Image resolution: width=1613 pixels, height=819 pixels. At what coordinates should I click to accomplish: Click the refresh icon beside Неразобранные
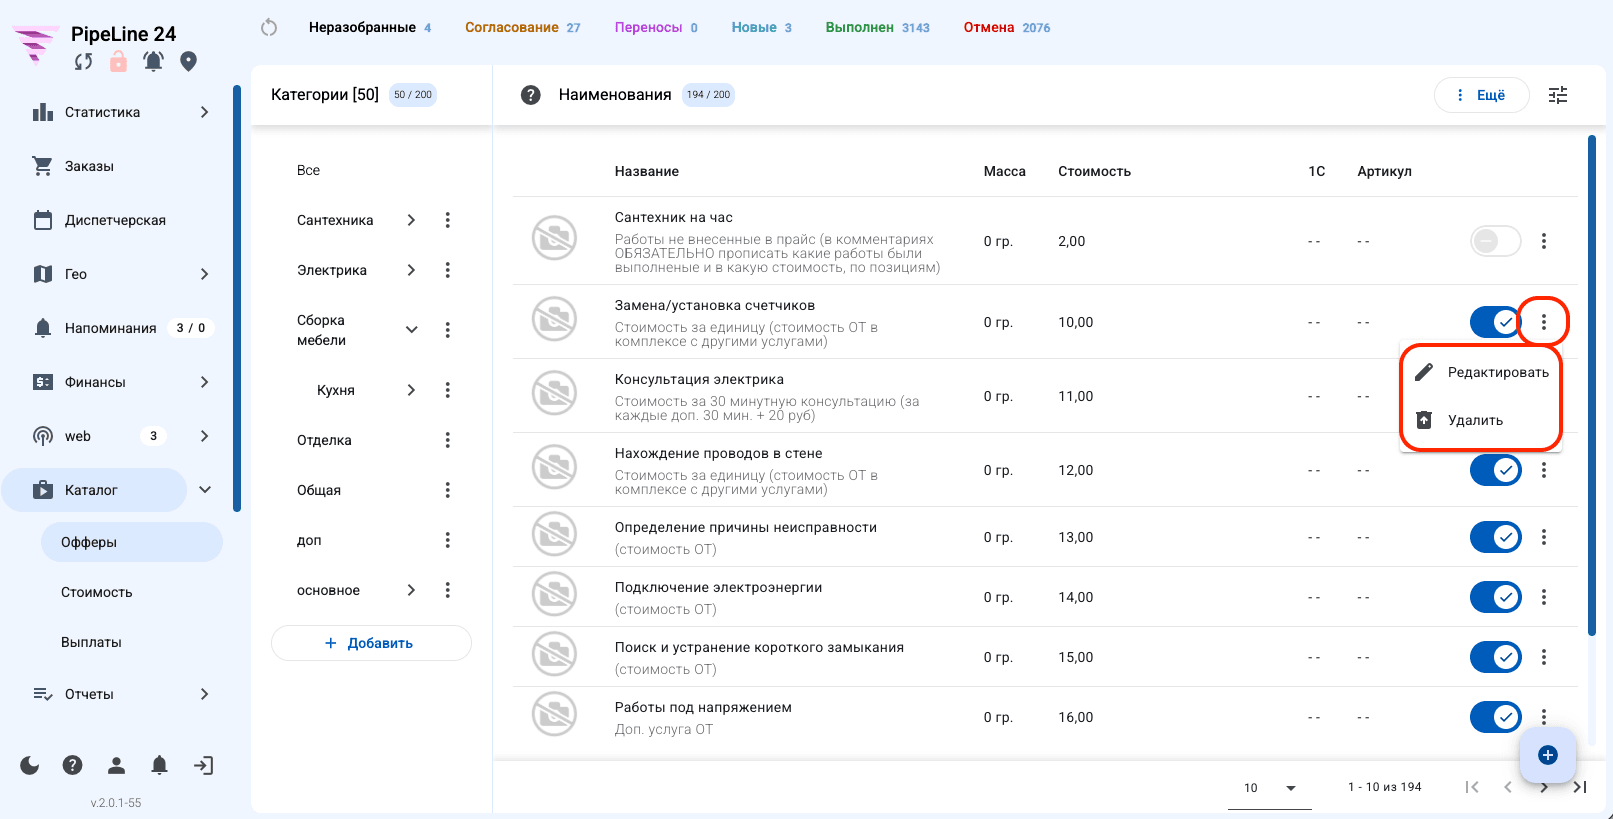click(x=269, y=28)
